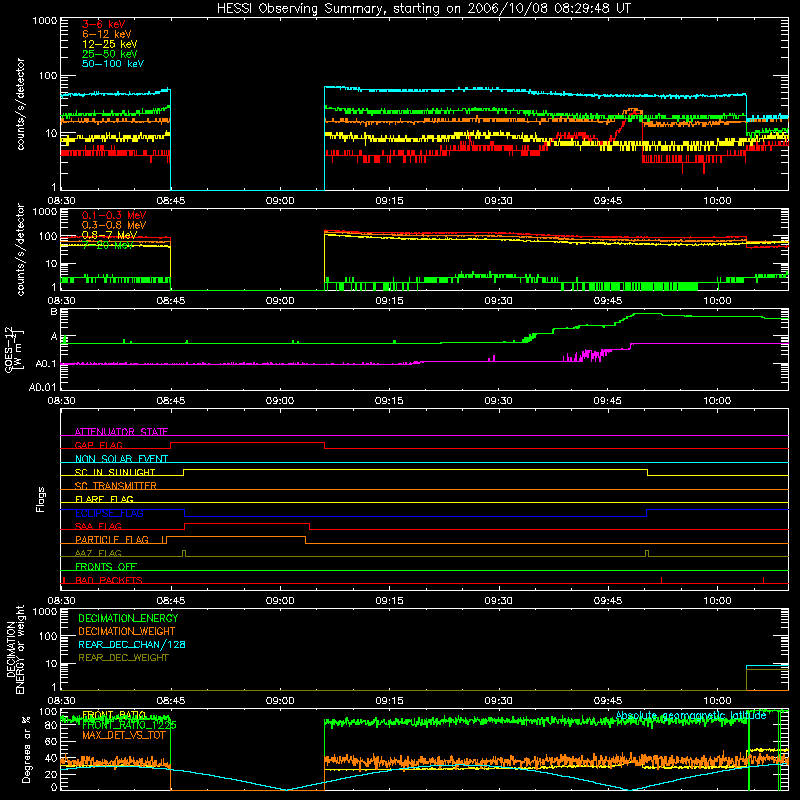
Task: Click the Flags panel axis label
Action: pos(40,499)
